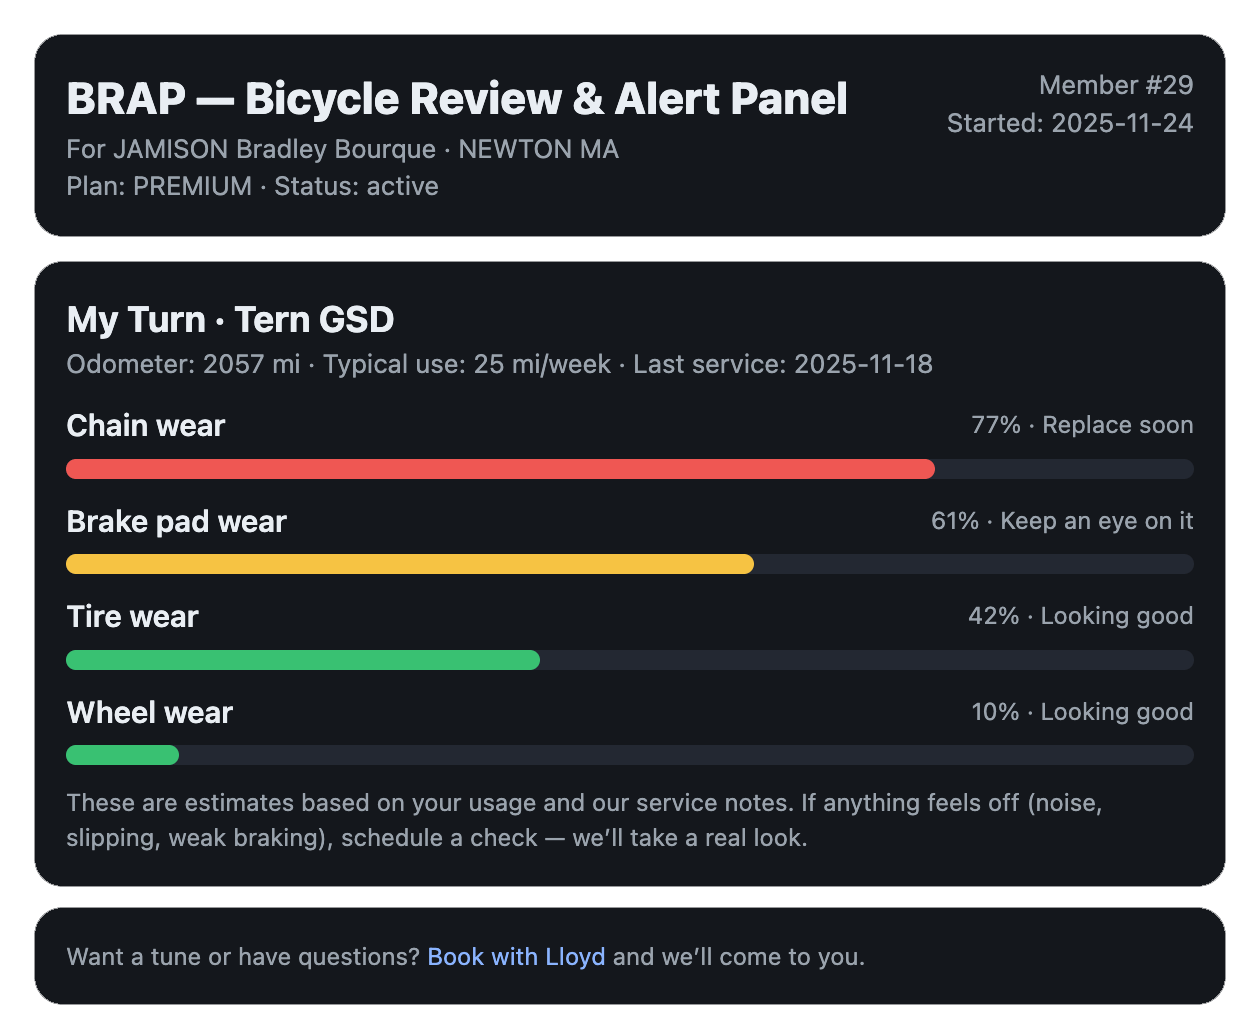Click the estimates disclaimer paragraph
The height and width of the screenshot is (1034, 1254).
pos(584,820)
